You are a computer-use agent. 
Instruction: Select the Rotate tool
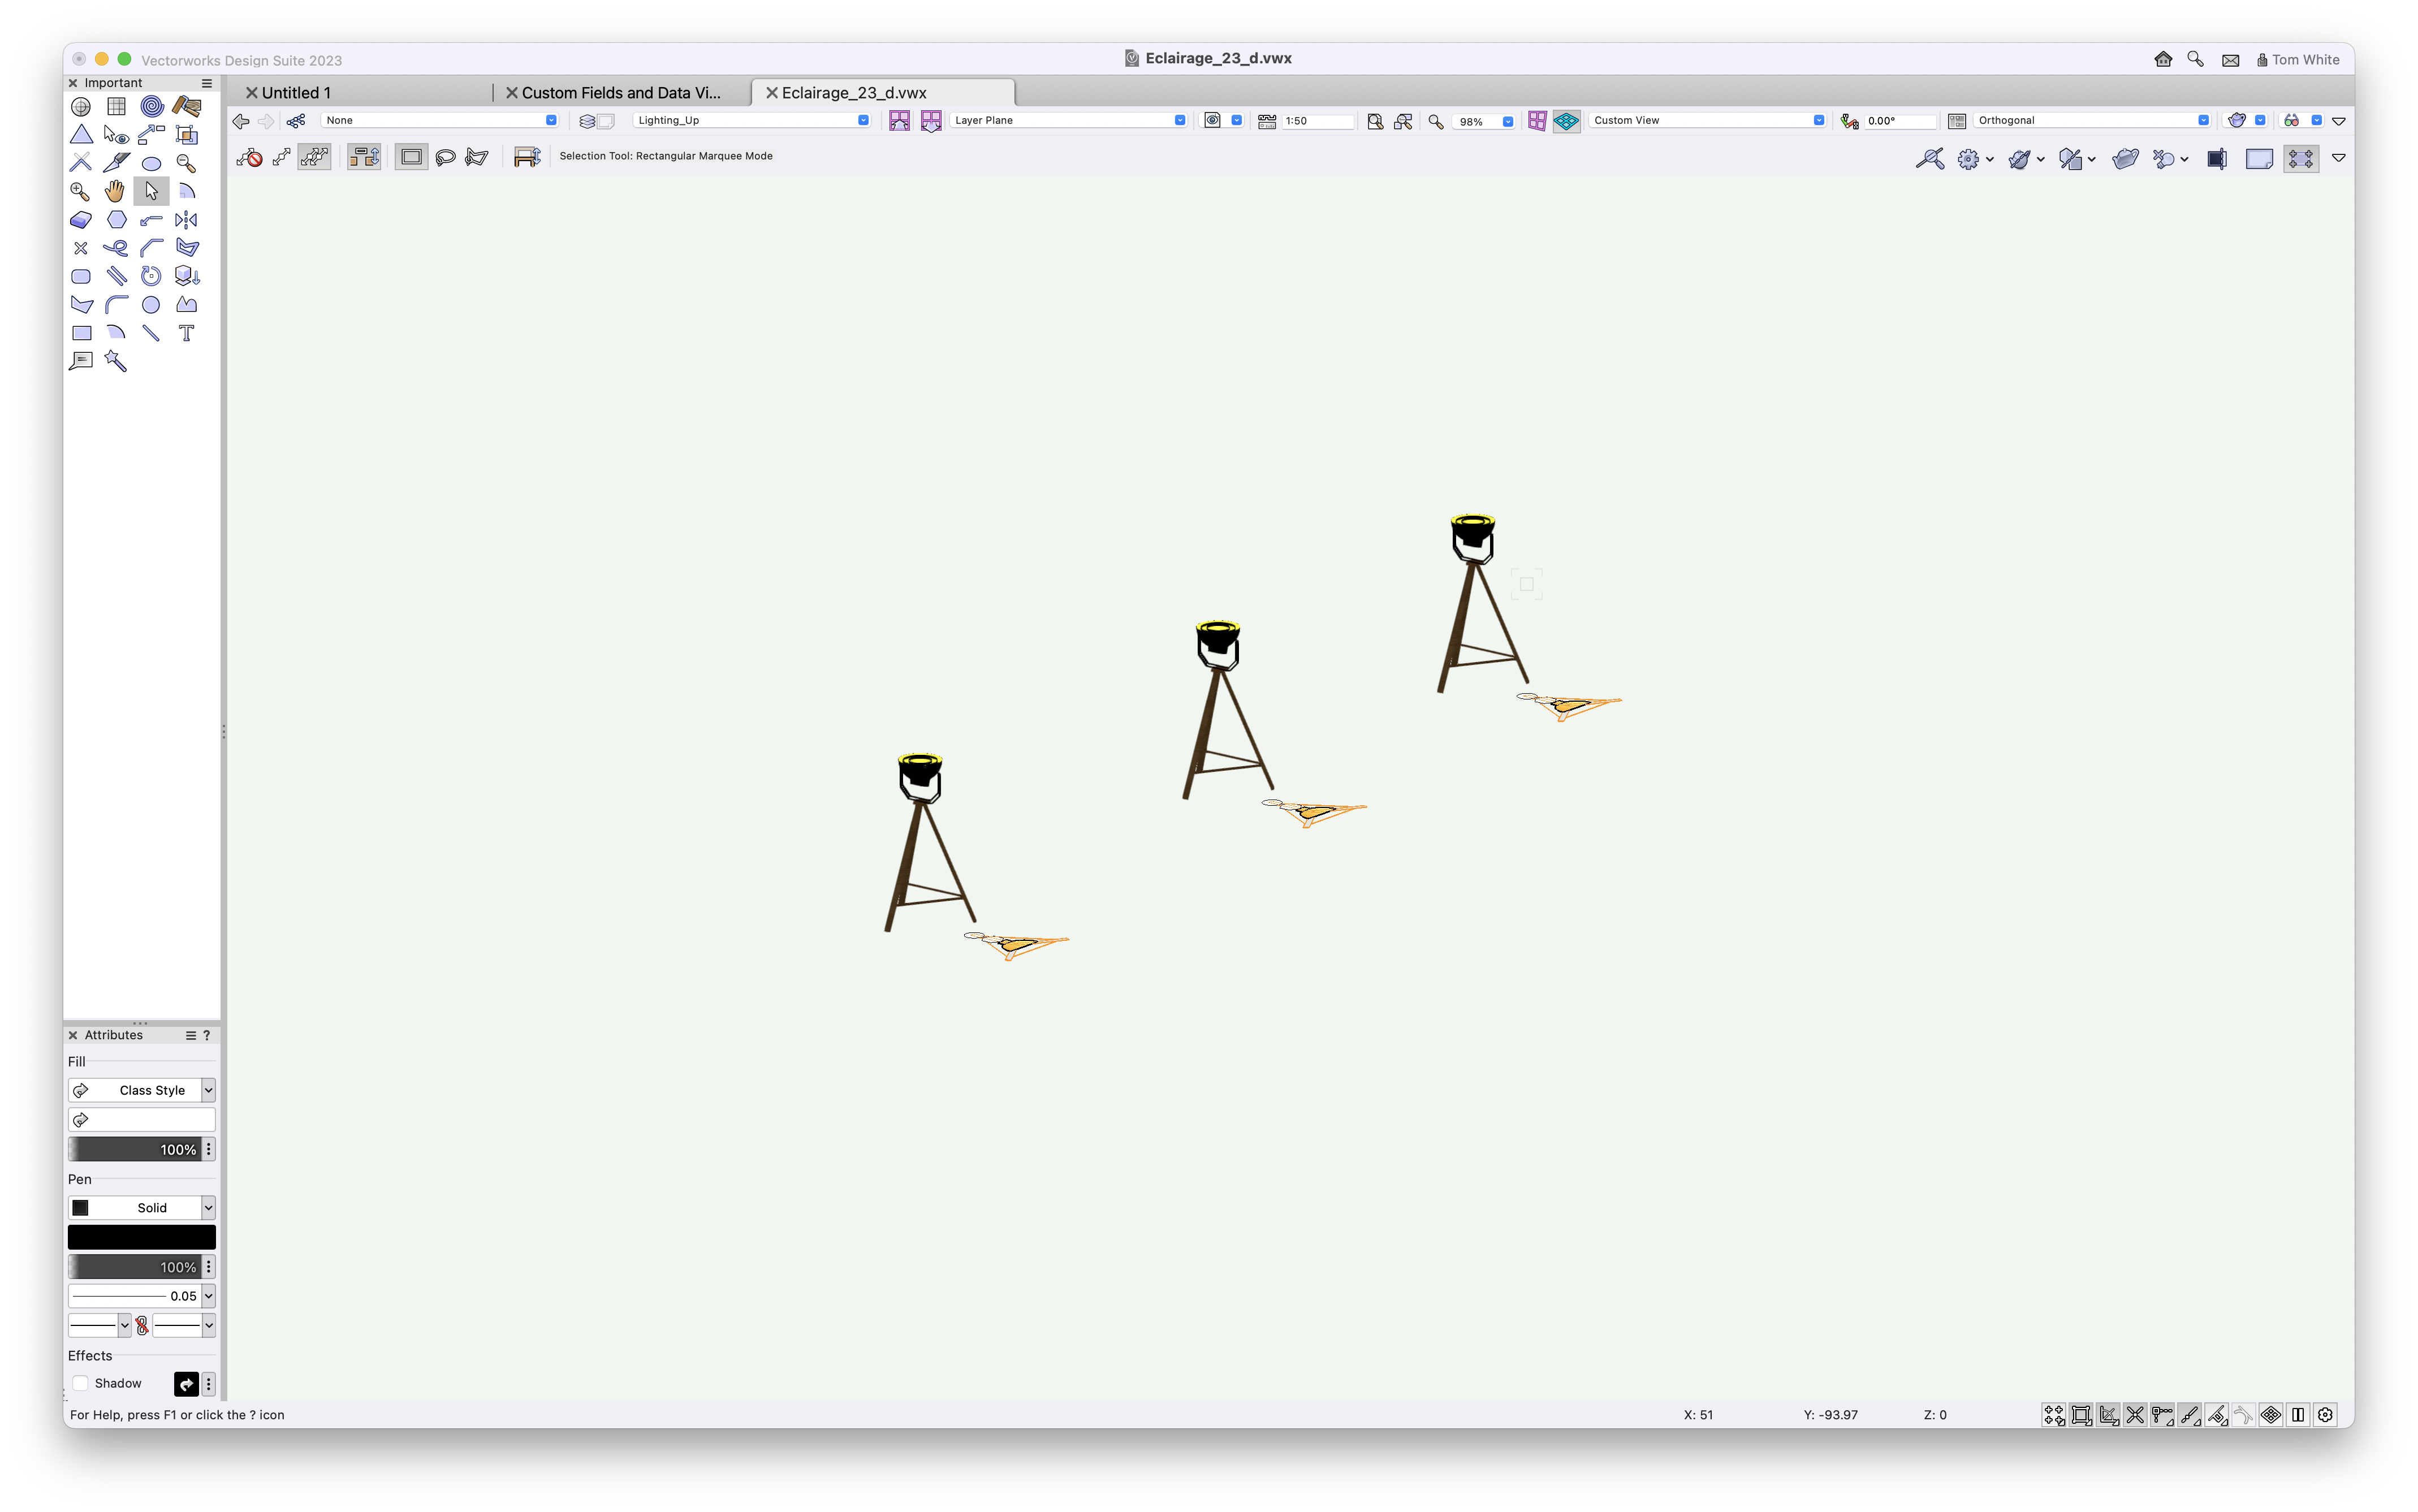(x=151, y=276)
